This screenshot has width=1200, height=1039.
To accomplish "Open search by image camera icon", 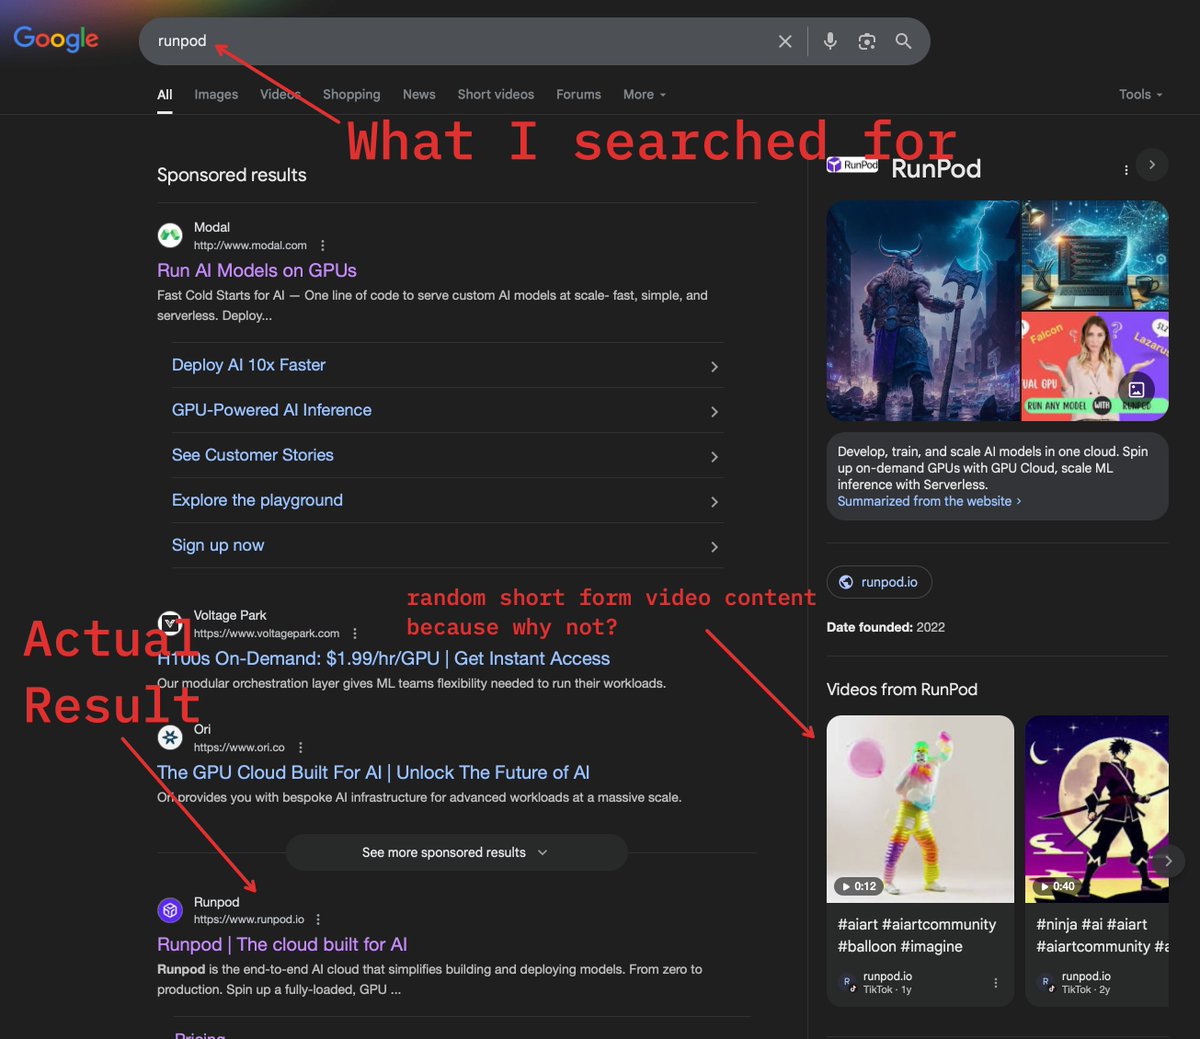I will pyautogui.click(x=867, y=41).
